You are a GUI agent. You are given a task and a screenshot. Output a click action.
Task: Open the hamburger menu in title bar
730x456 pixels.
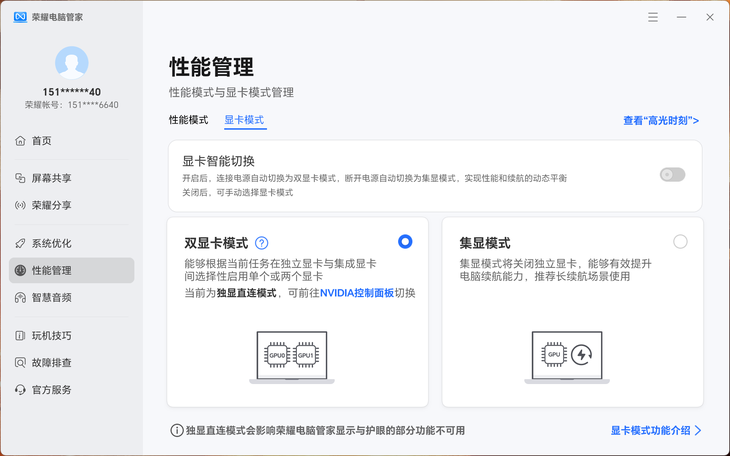tap(653, 17)
